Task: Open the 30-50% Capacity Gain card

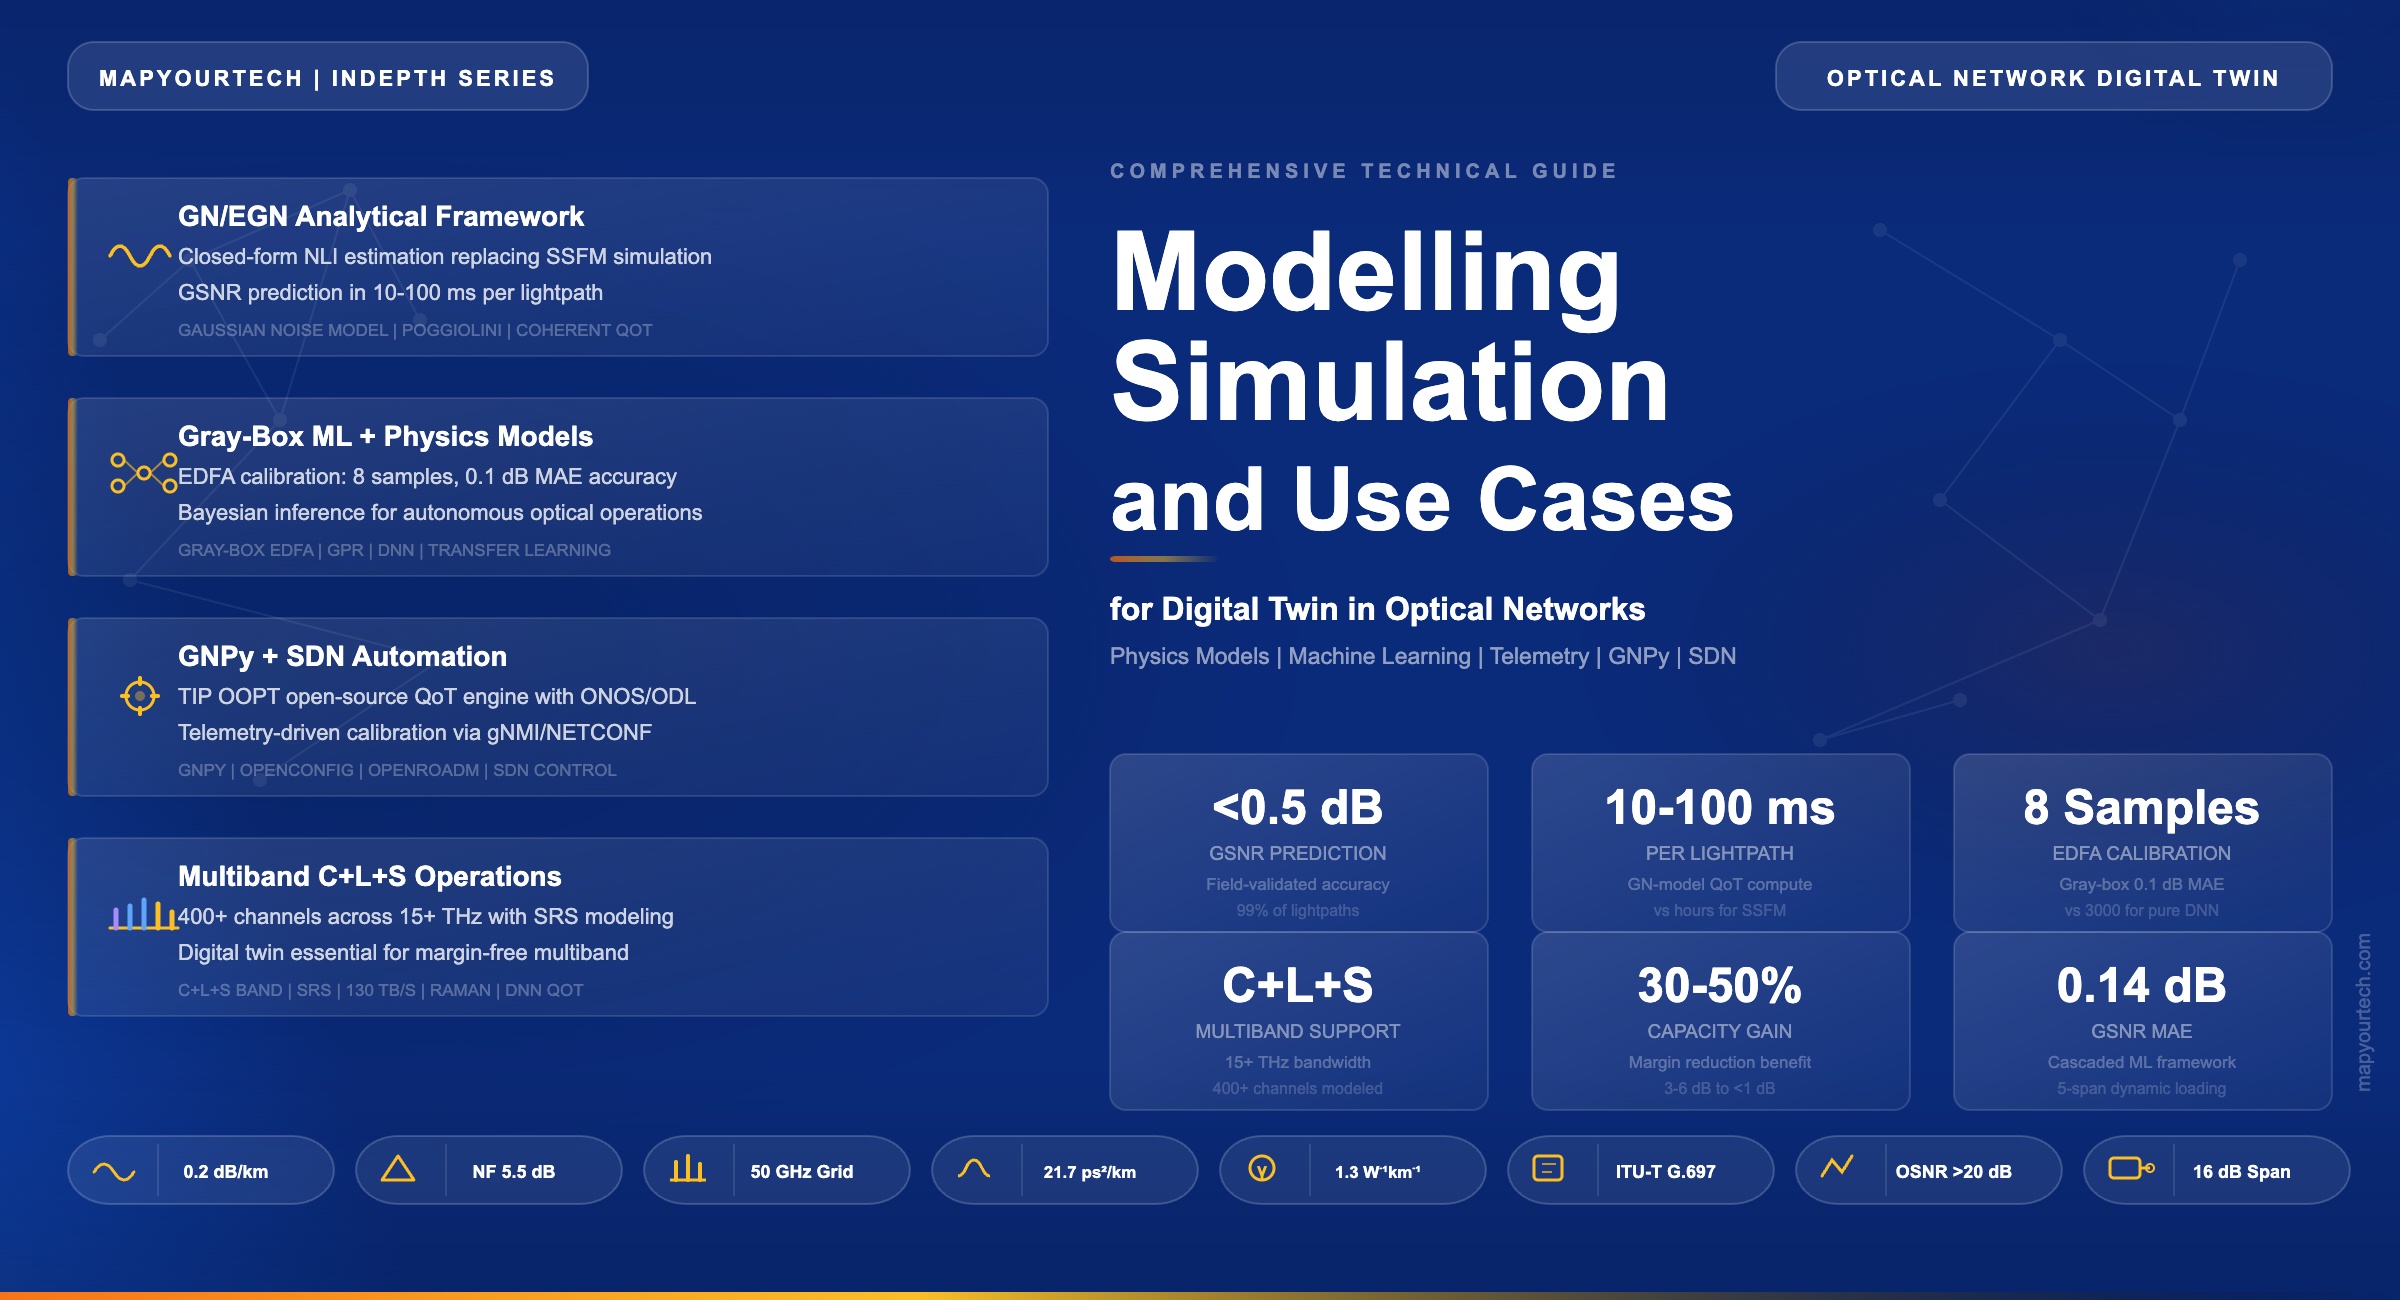Action: [x=1720, y=1021]
